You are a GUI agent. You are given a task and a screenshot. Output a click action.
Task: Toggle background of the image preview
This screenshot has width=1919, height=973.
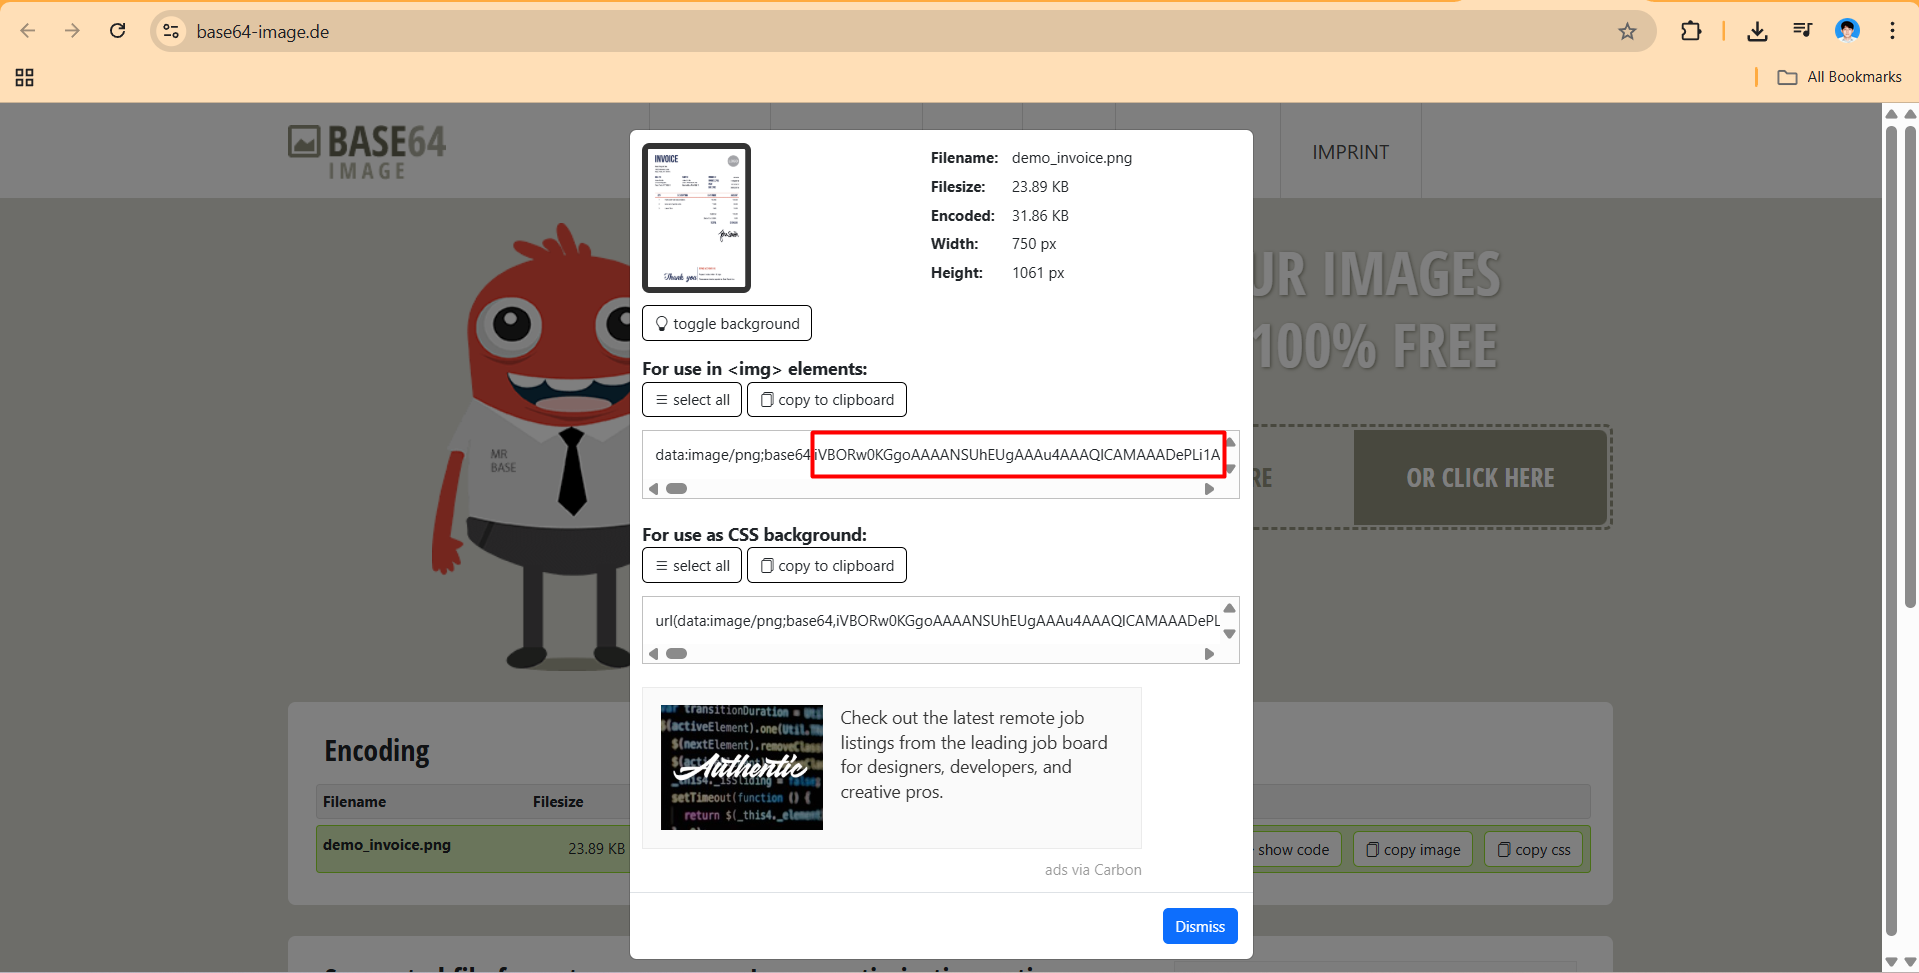coord(727,323)
